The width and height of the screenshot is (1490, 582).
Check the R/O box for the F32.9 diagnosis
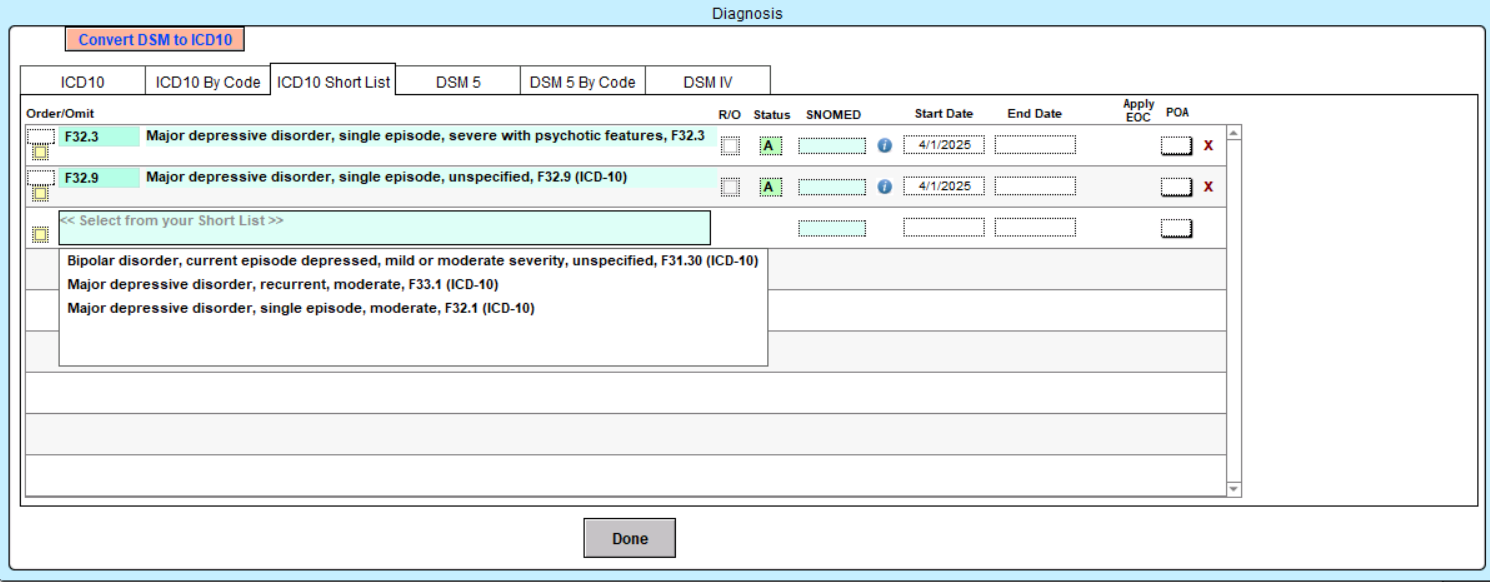pos(729,186)
